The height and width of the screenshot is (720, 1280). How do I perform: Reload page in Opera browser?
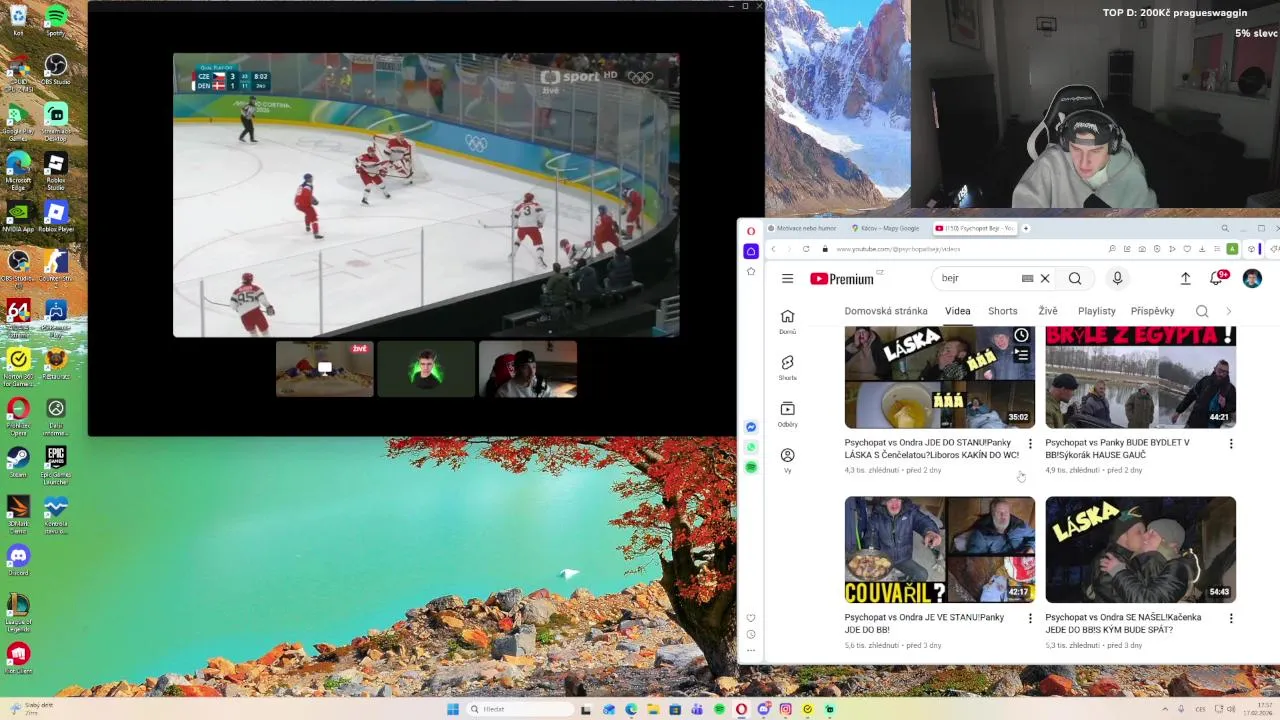(806, 249)
